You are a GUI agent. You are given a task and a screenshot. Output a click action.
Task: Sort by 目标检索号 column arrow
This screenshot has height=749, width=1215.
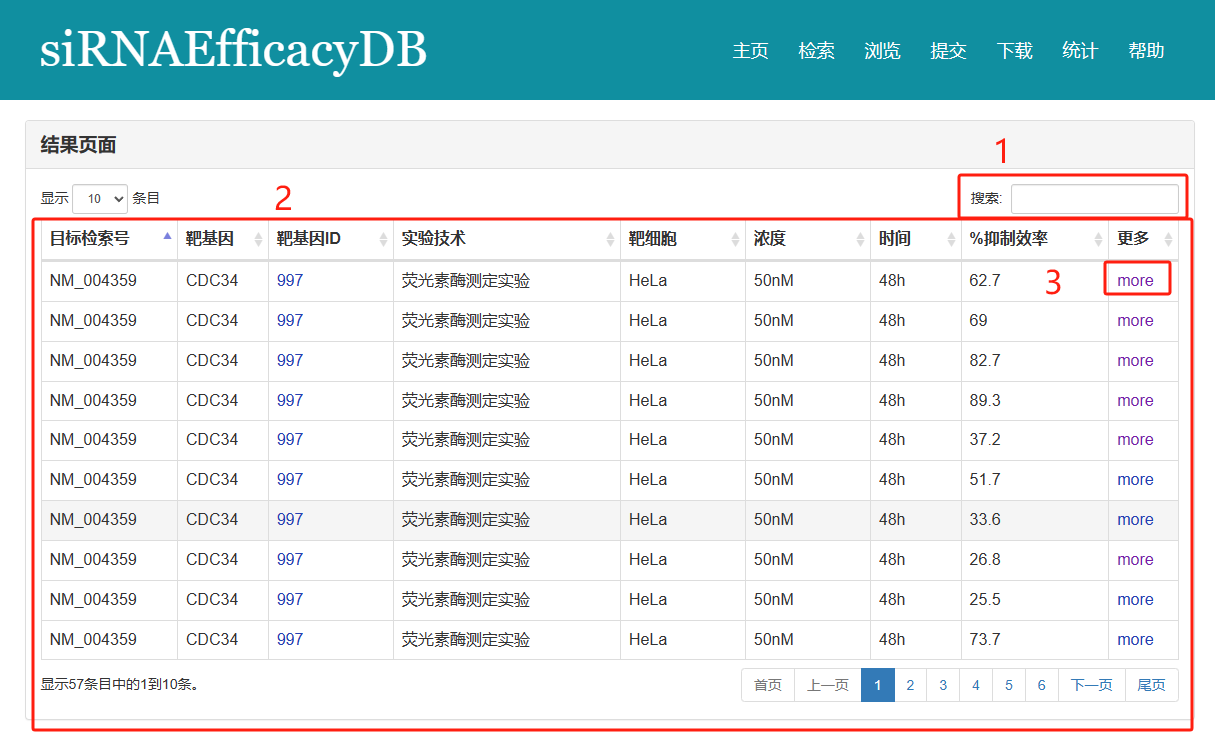tap(167, 238)
